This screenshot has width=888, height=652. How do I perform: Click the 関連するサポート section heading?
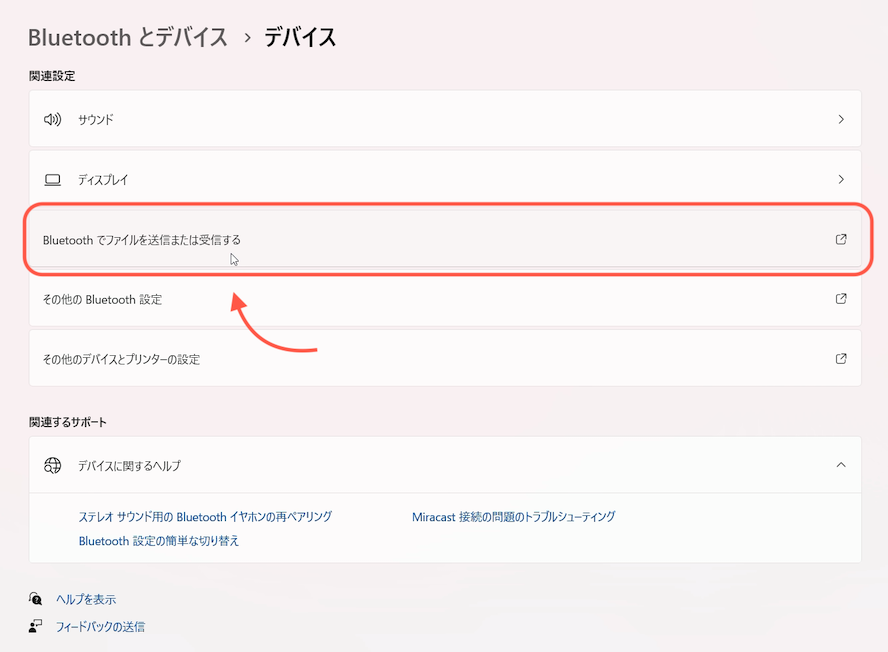click(x=68, y=422)
